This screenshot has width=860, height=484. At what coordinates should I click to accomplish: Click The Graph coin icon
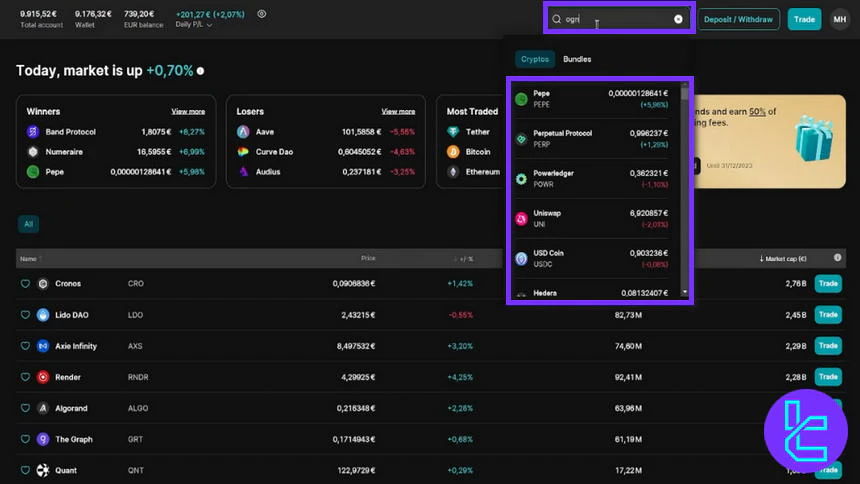coord(43,439)
